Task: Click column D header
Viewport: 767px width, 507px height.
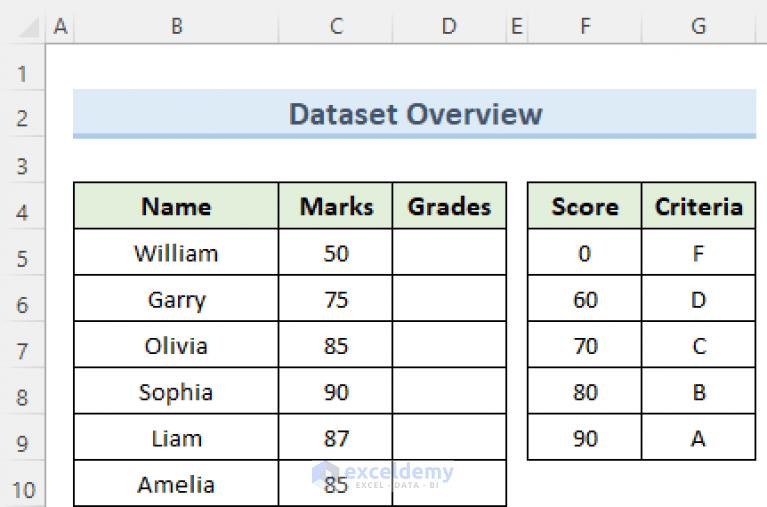Action: (449, 26)
